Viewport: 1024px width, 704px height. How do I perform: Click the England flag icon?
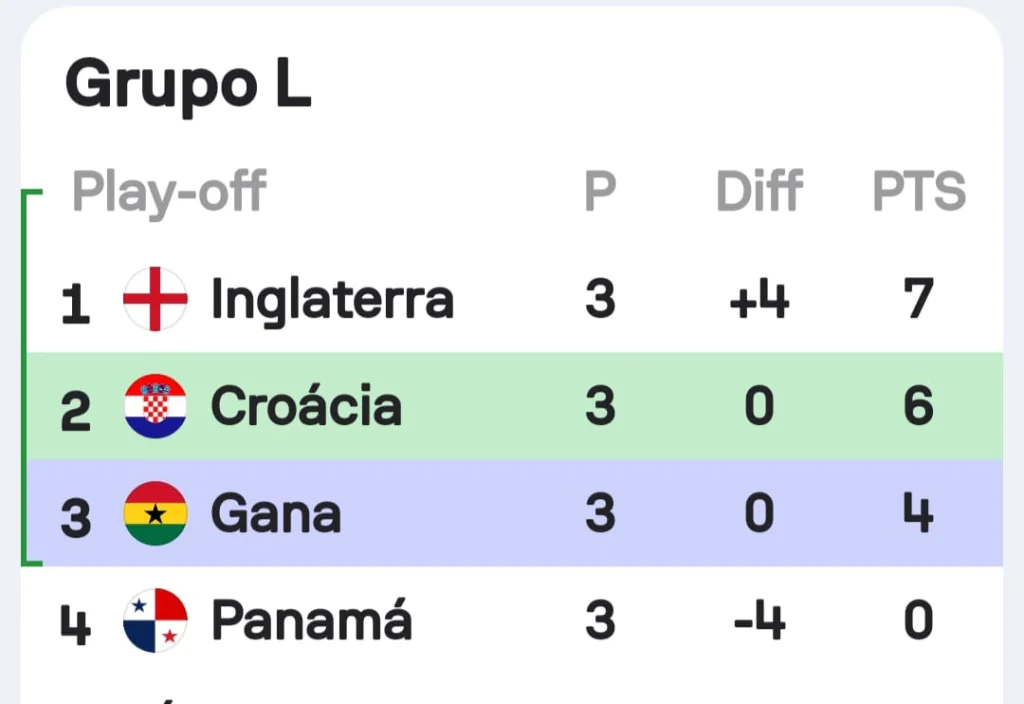coord(155,299)
